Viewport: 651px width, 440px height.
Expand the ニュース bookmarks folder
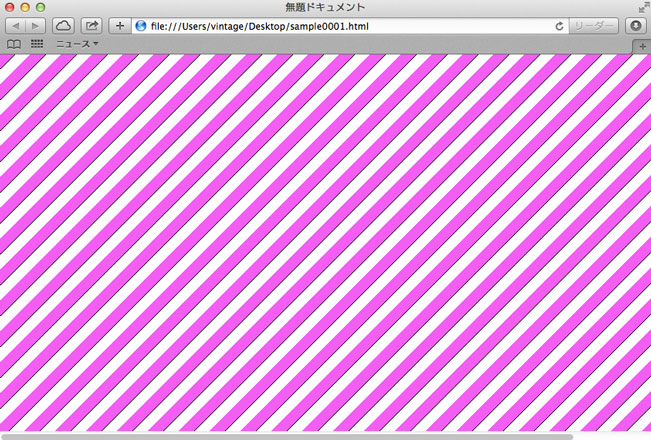(x=77, y=44)
